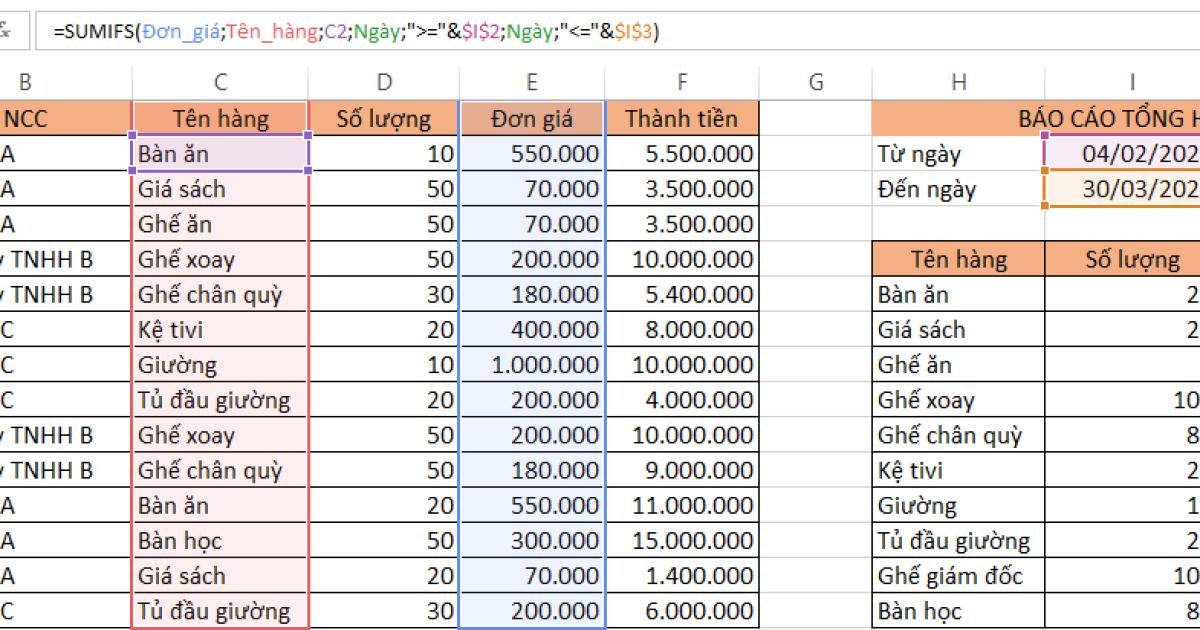Click the end date cell 30/03/202...
Screen dimensions: 1200x630
point(1140,188)
